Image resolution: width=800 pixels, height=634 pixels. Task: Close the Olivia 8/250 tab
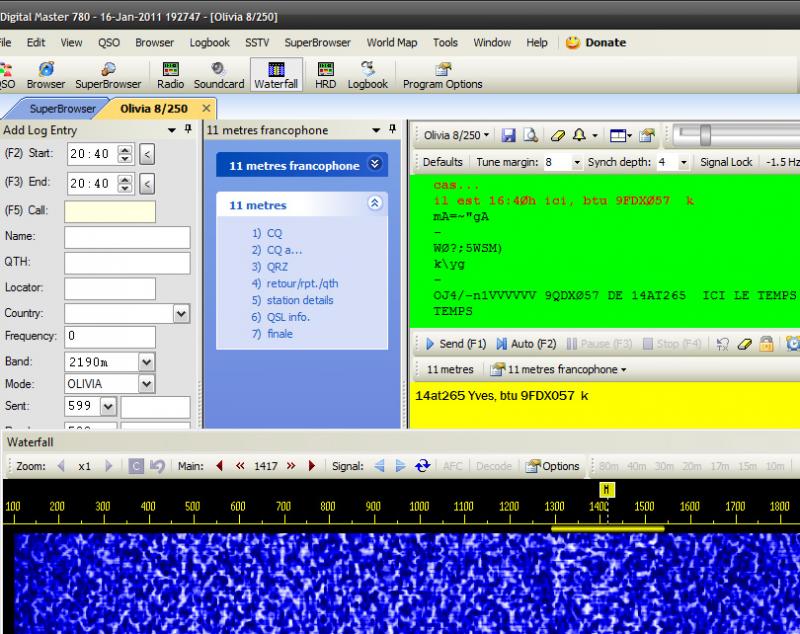206,108
